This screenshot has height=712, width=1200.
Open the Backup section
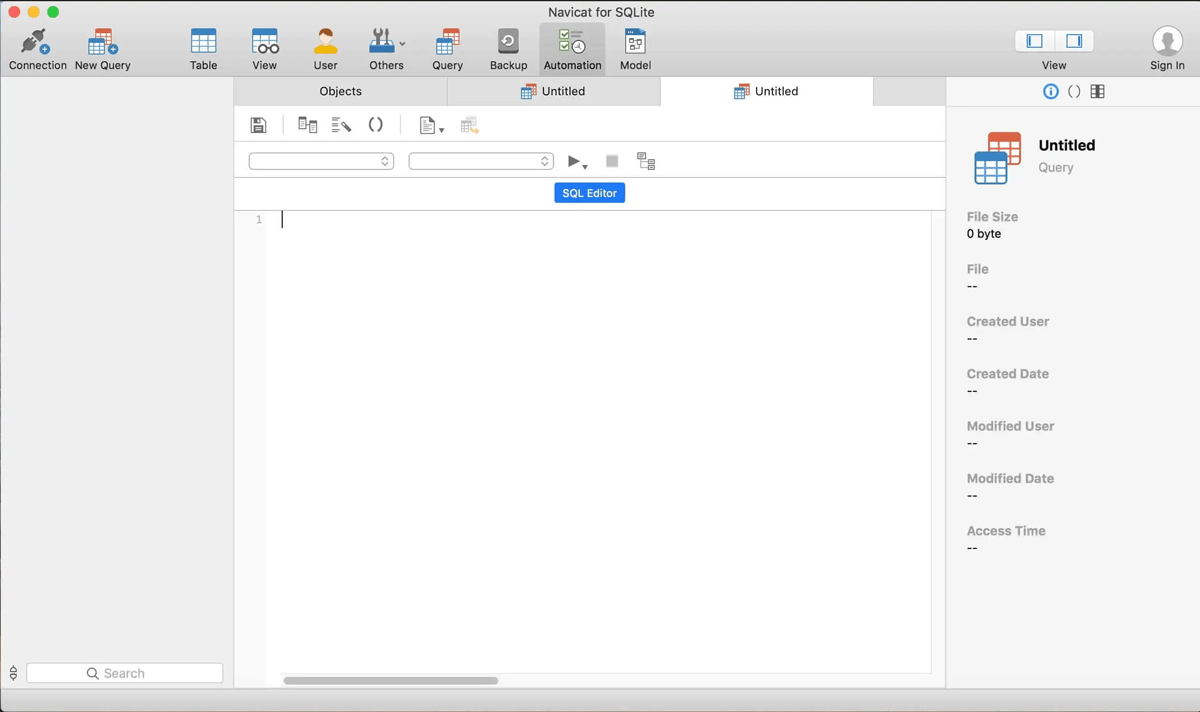(x=508, y=49)
